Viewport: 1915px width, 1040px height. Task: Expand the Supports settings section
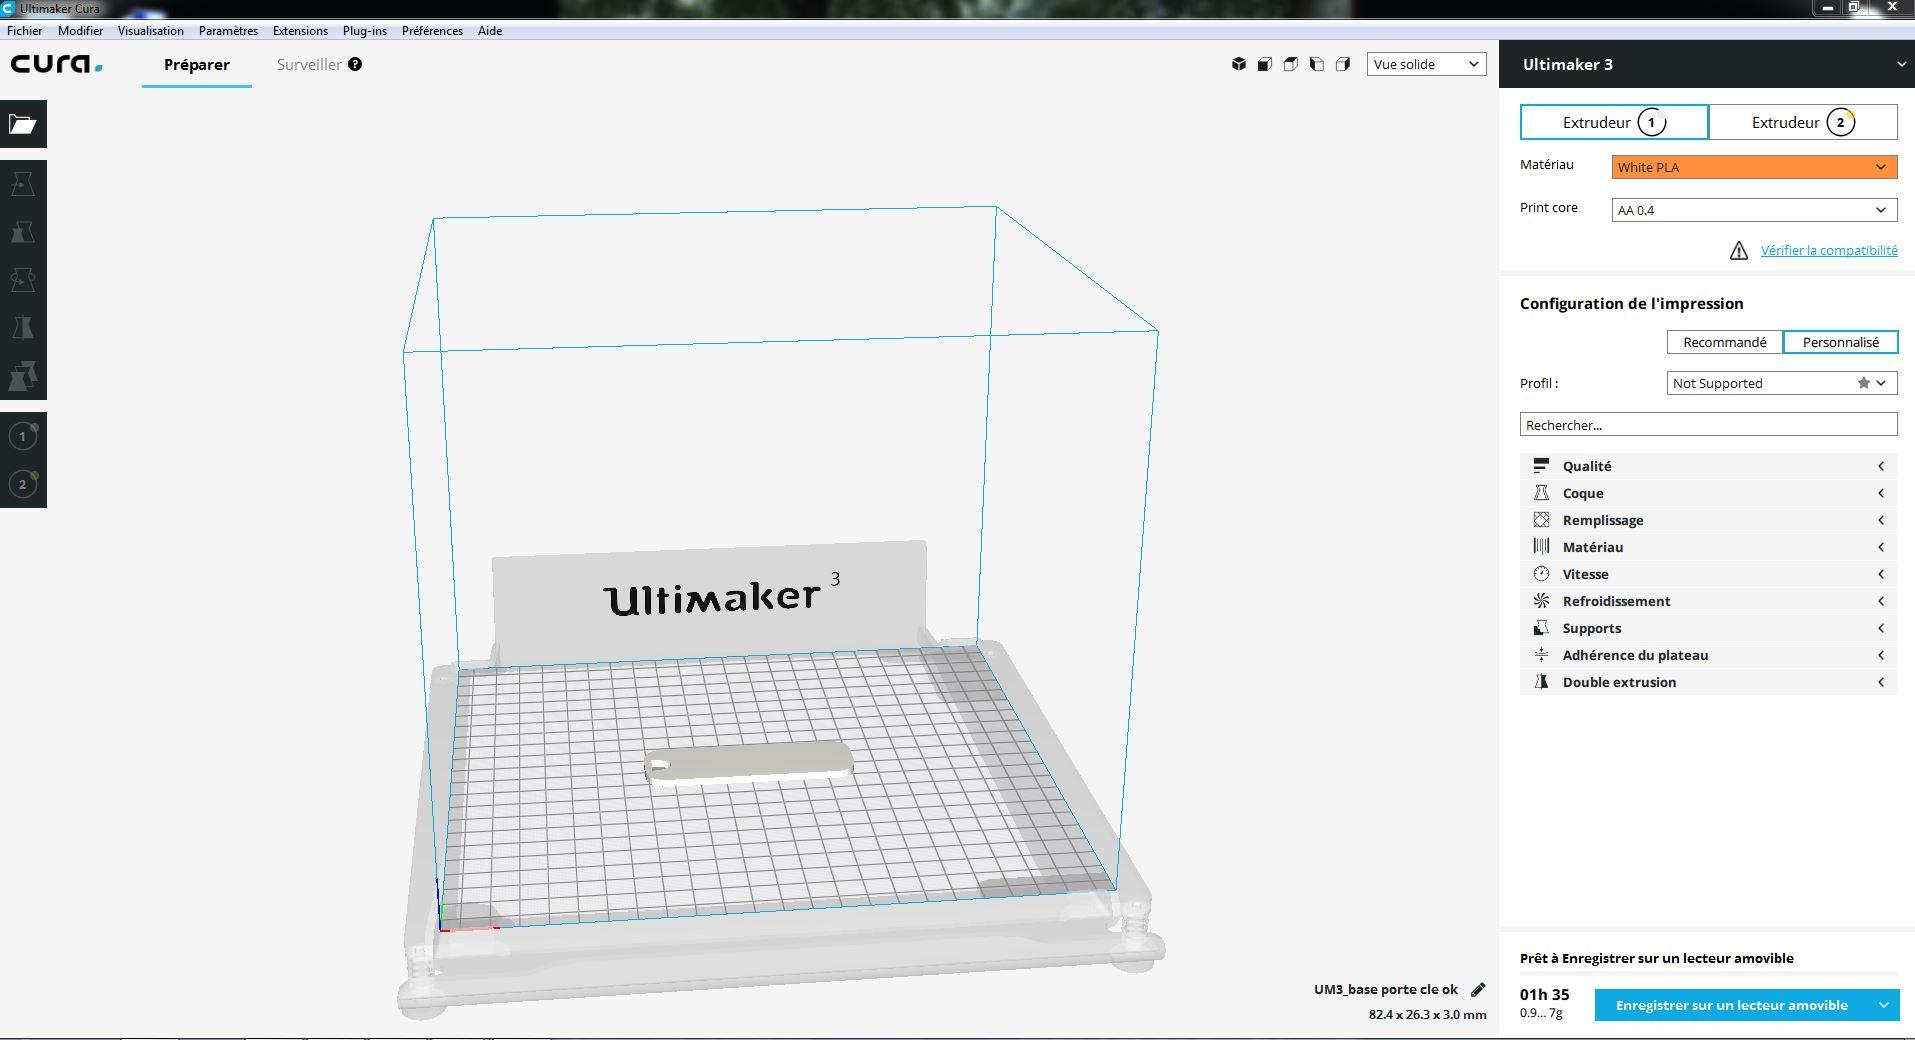coord(1708,628)
